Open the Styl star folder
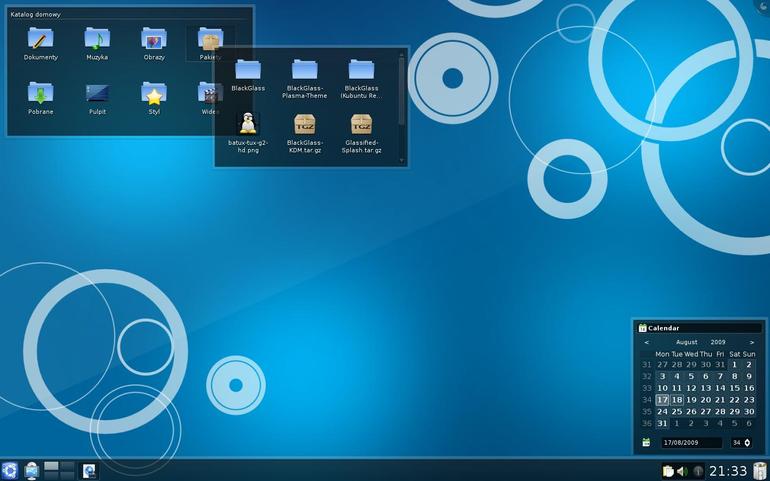 coord(154,98)
